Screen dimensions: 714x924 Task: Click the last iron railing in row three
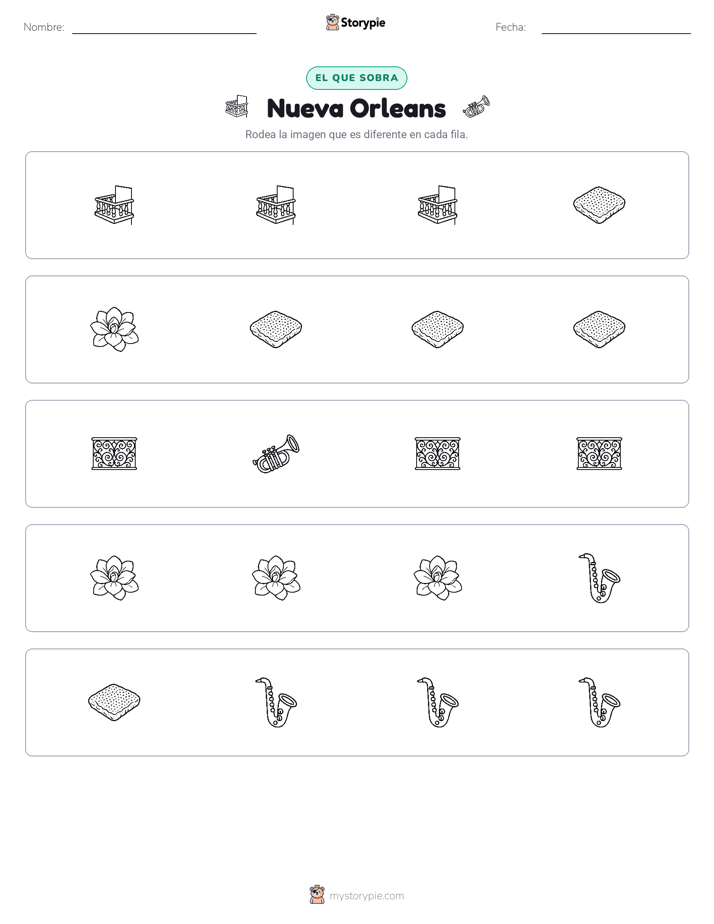[599, 454]
